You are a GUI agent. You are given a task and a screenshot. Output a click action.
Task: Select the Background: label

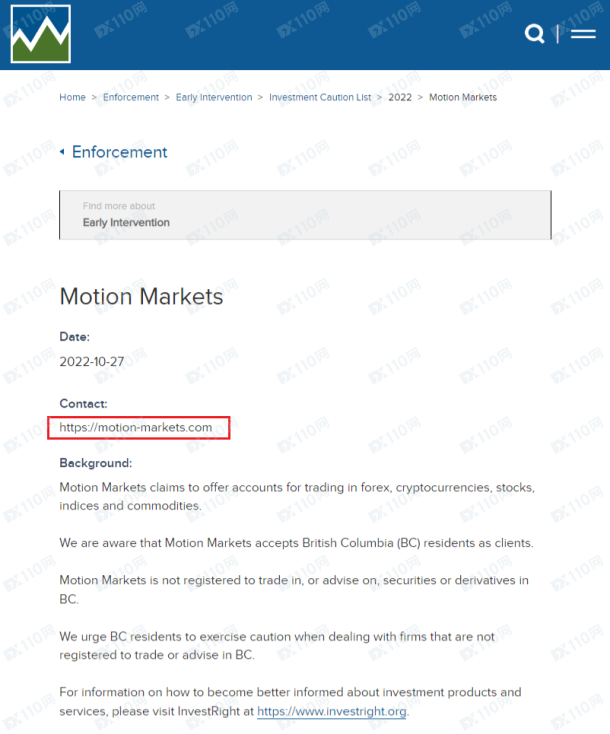click(x=96, y=463)
